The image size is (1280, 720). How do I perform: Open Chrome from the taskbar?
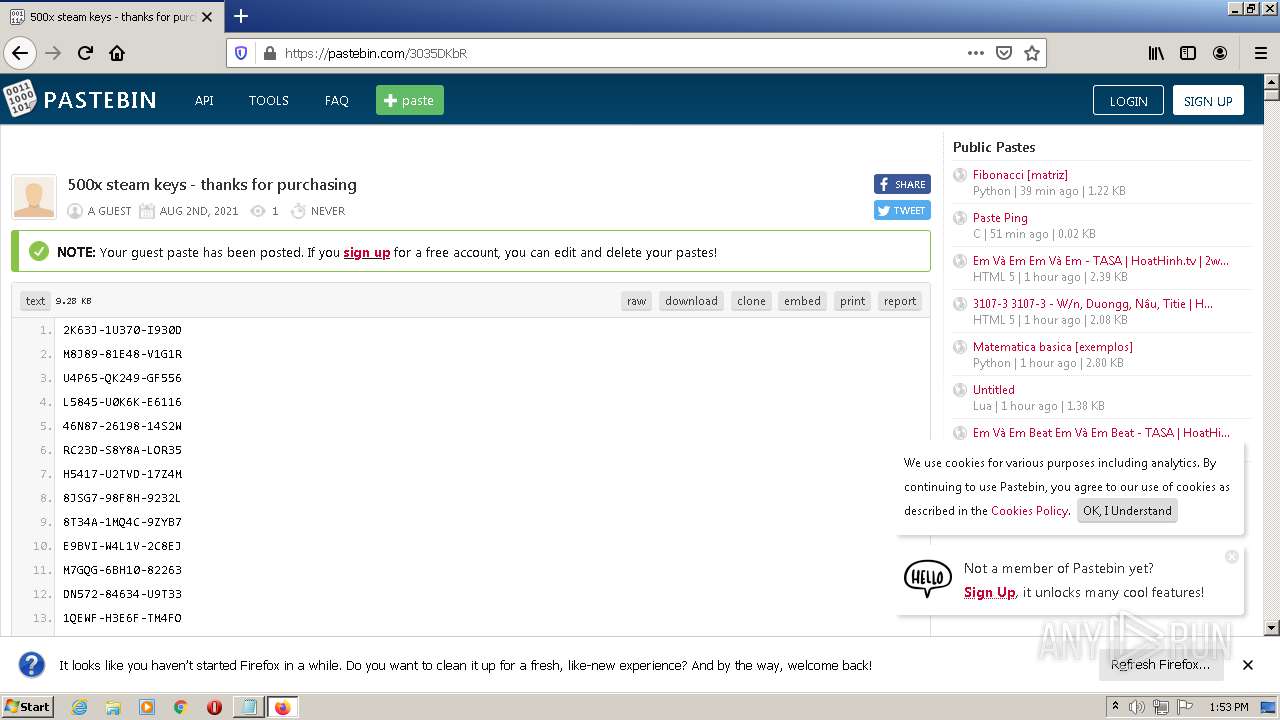[180, 707]
